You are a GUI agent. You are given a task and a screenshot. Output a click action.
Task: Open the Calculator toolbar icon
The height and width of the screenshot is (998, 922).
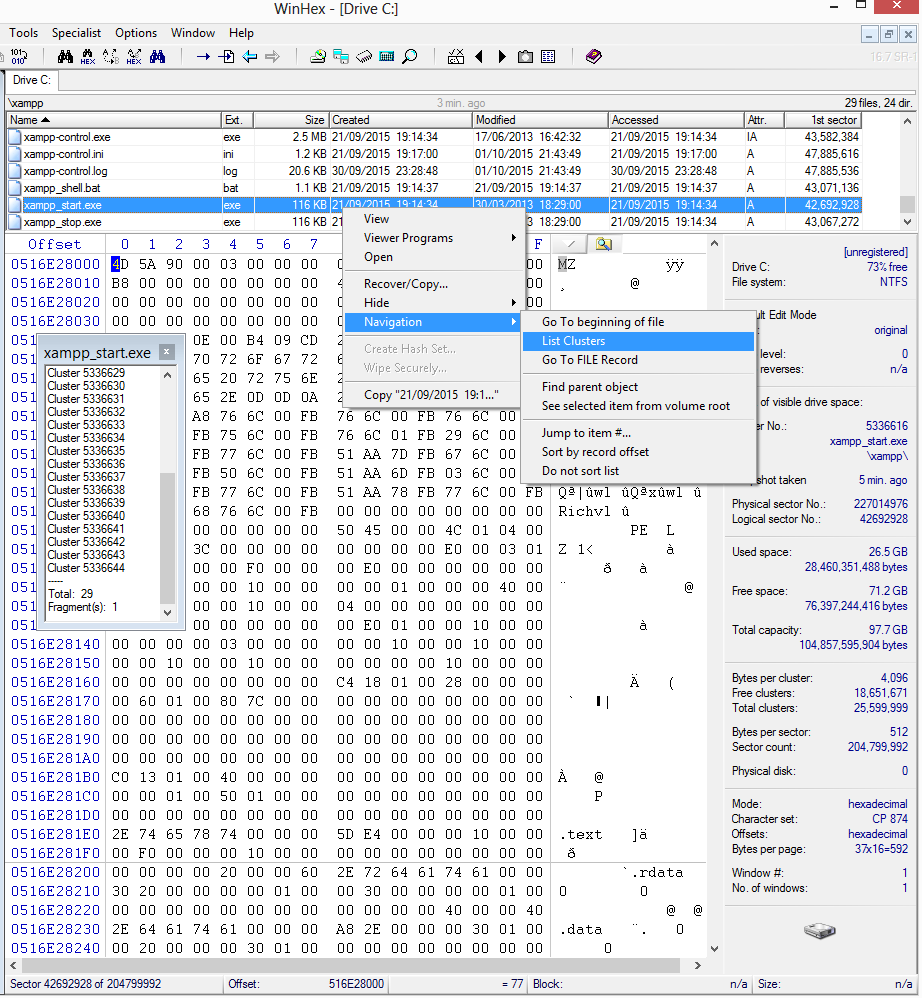coord(386,57)
